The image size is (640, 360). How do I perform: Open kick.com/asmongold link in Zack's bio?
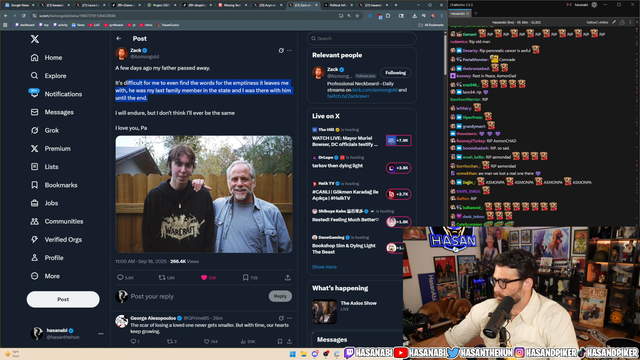tap(375, 90)
